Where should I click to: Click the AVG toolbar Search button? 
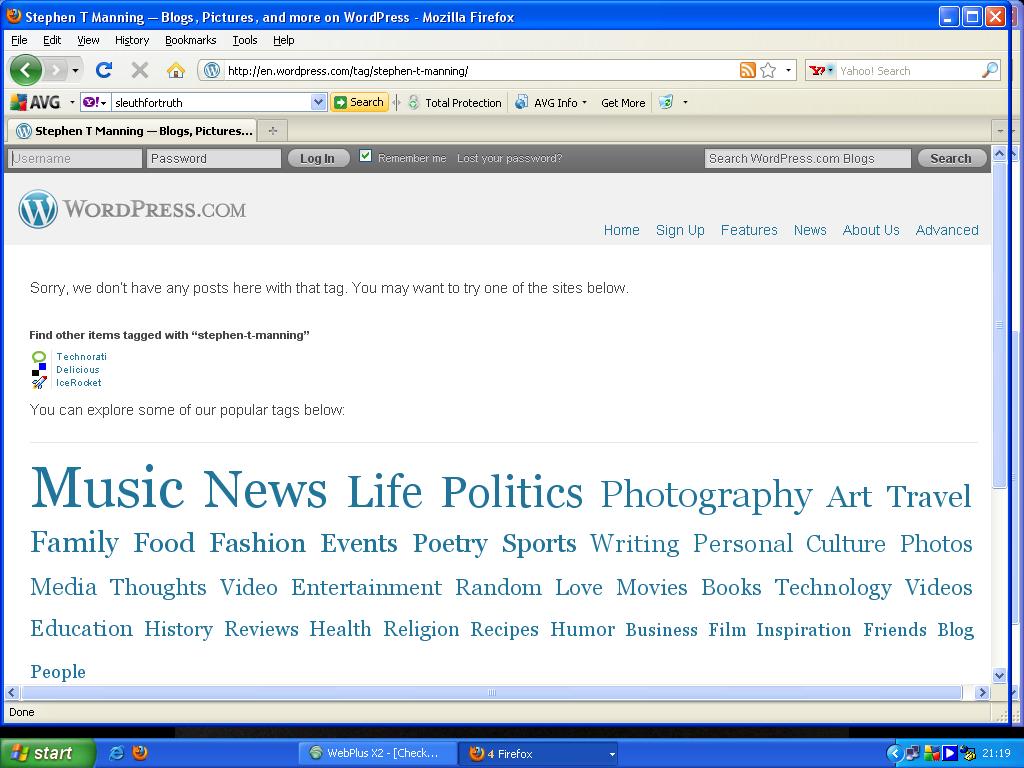[359, 103]
